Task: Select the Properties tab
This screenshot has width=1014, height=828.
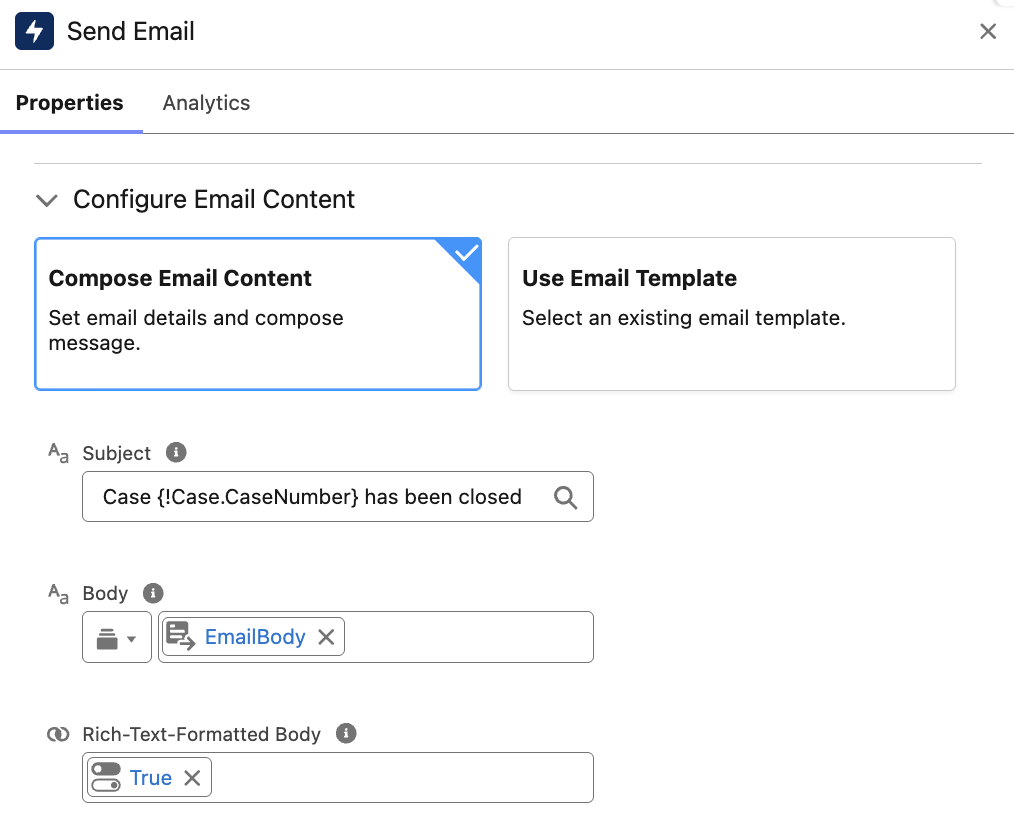Action: click(x=70, y=102)
